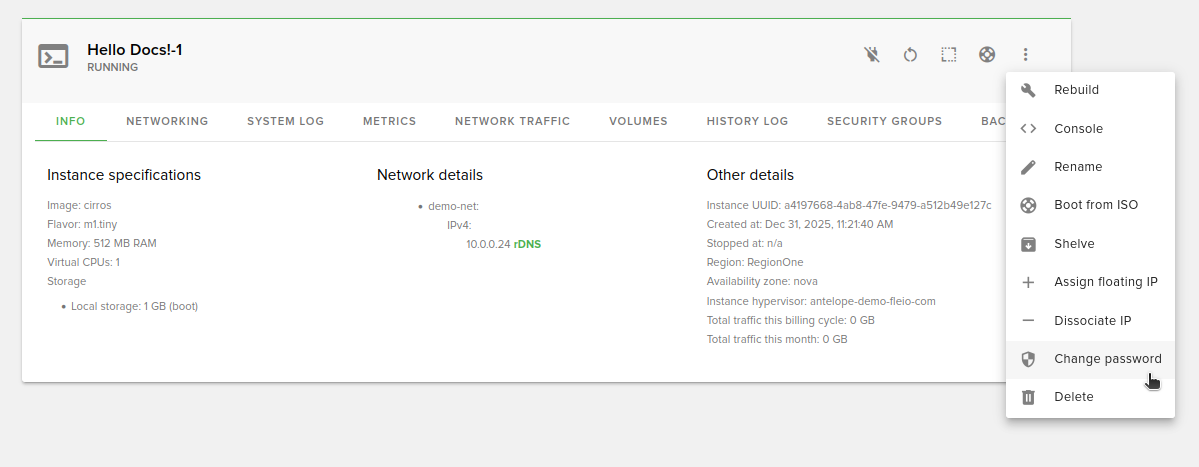The height and width of the screenshot is (467, 1199).
Task: Click Change password in the menu
Action: point(1107,359)
